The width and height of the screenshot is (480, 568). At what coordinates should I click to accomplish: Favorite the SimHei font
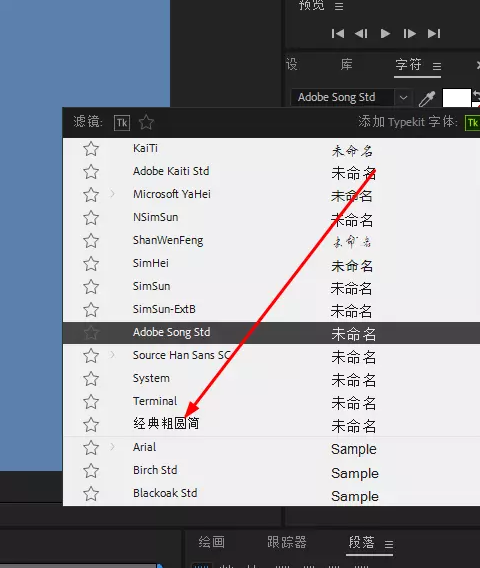tap(91, 264)
